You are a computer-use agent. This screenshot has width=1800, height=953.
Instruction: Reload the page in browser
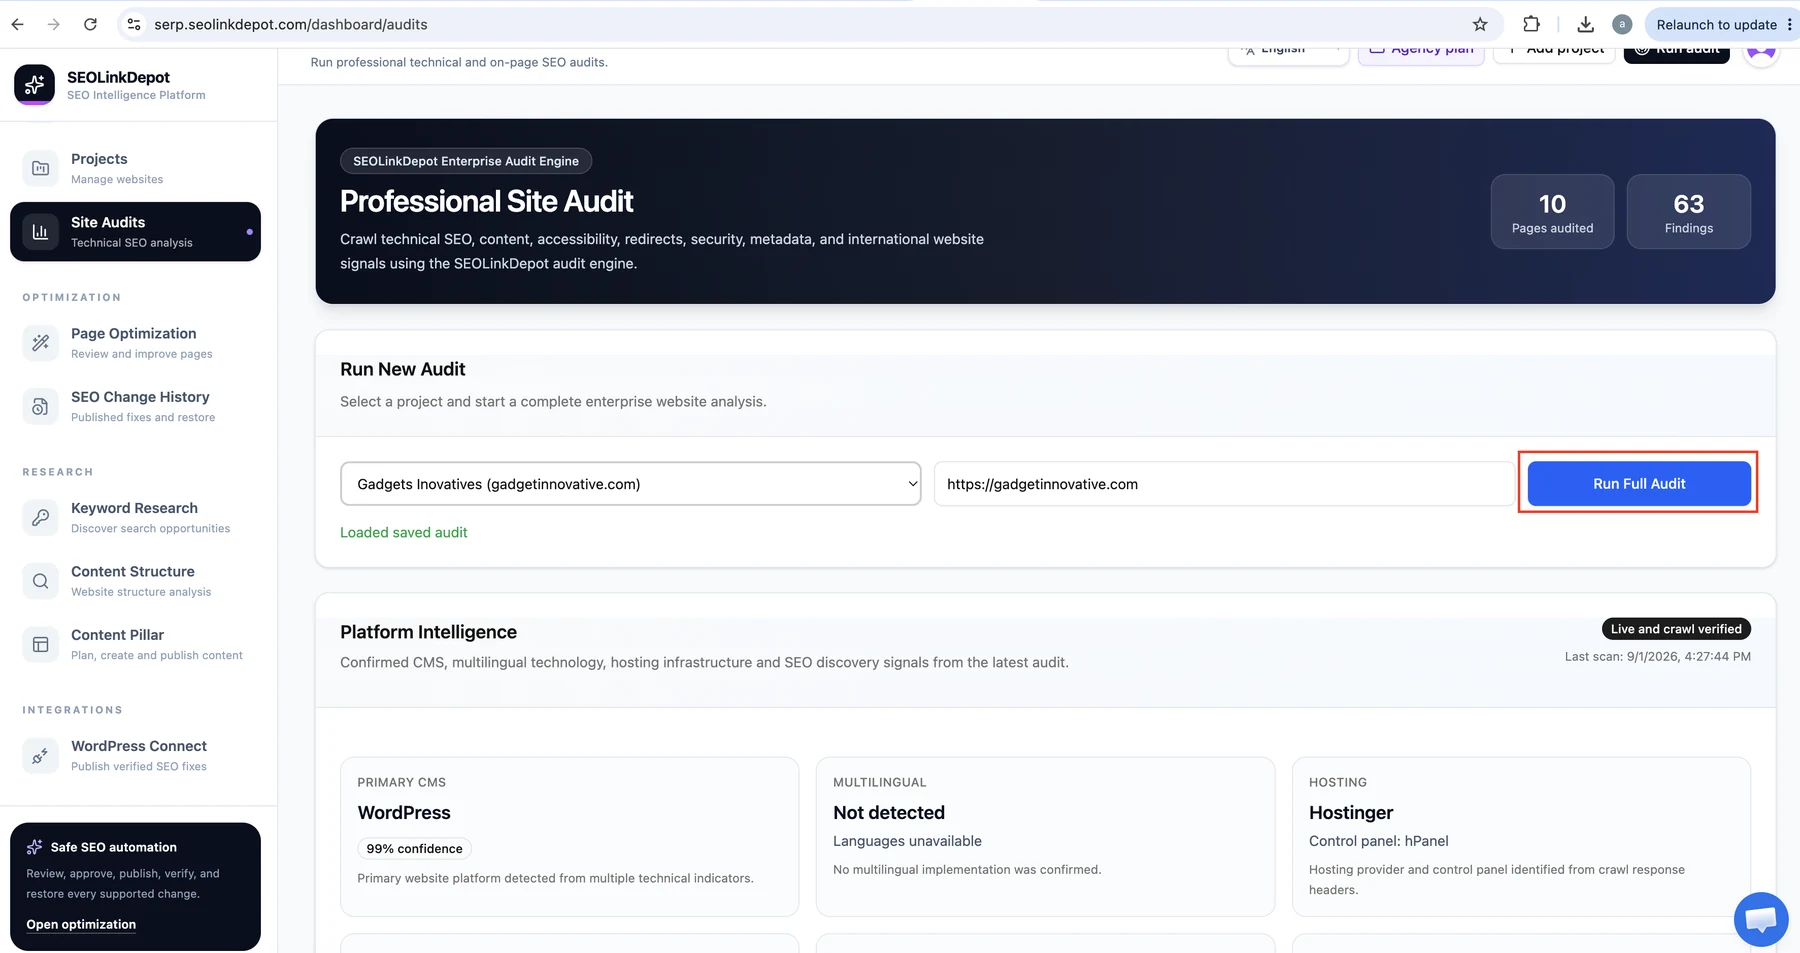pos(90,24)
